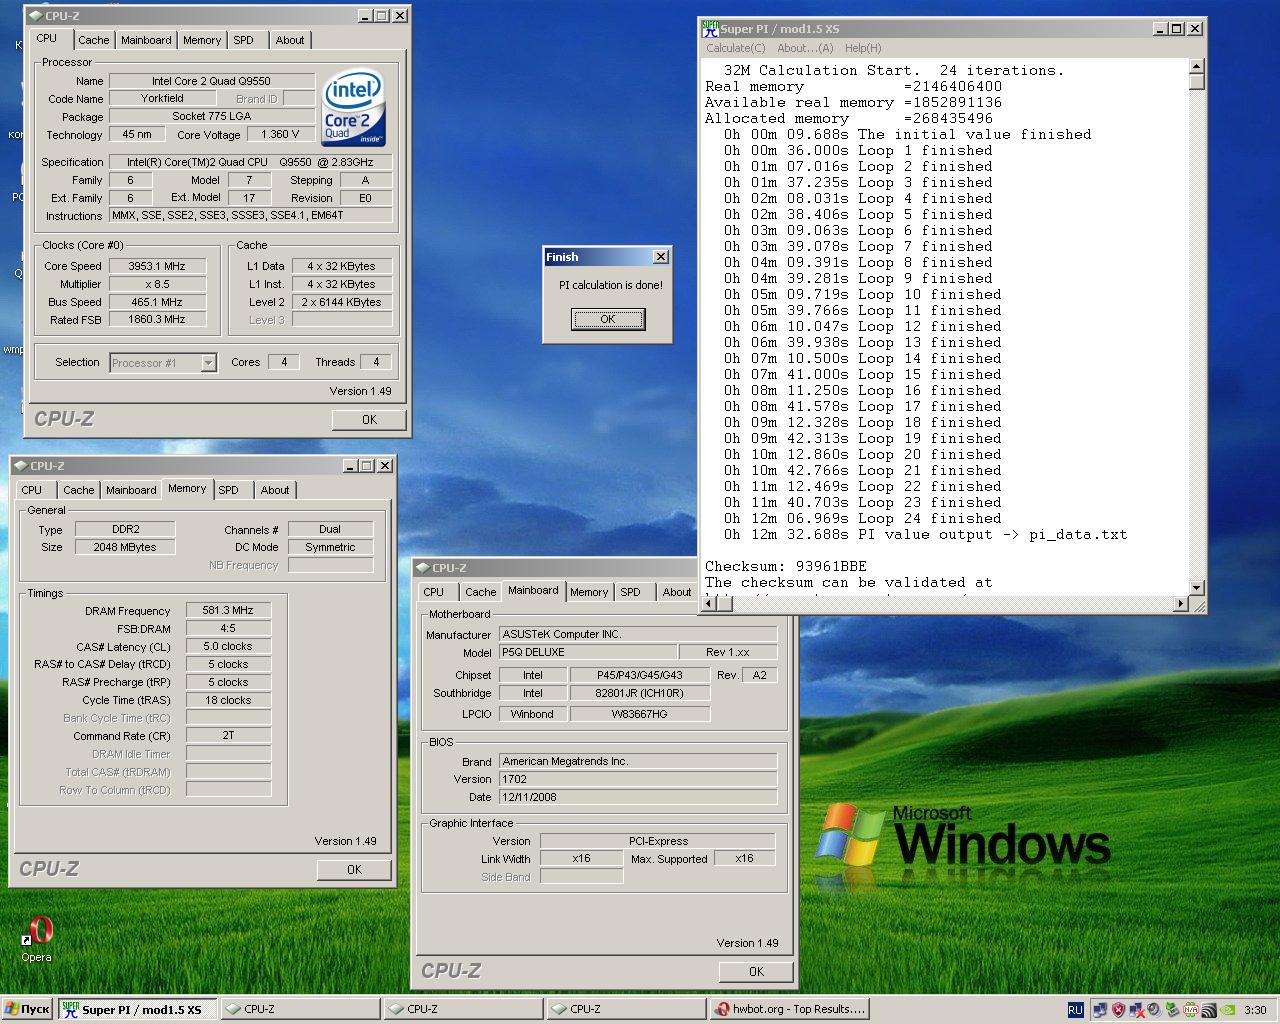Viewport: 1280px width, 1024px height.
Task: Confirm OK in PI calculation done dialog
Action: tap(608, 319)
